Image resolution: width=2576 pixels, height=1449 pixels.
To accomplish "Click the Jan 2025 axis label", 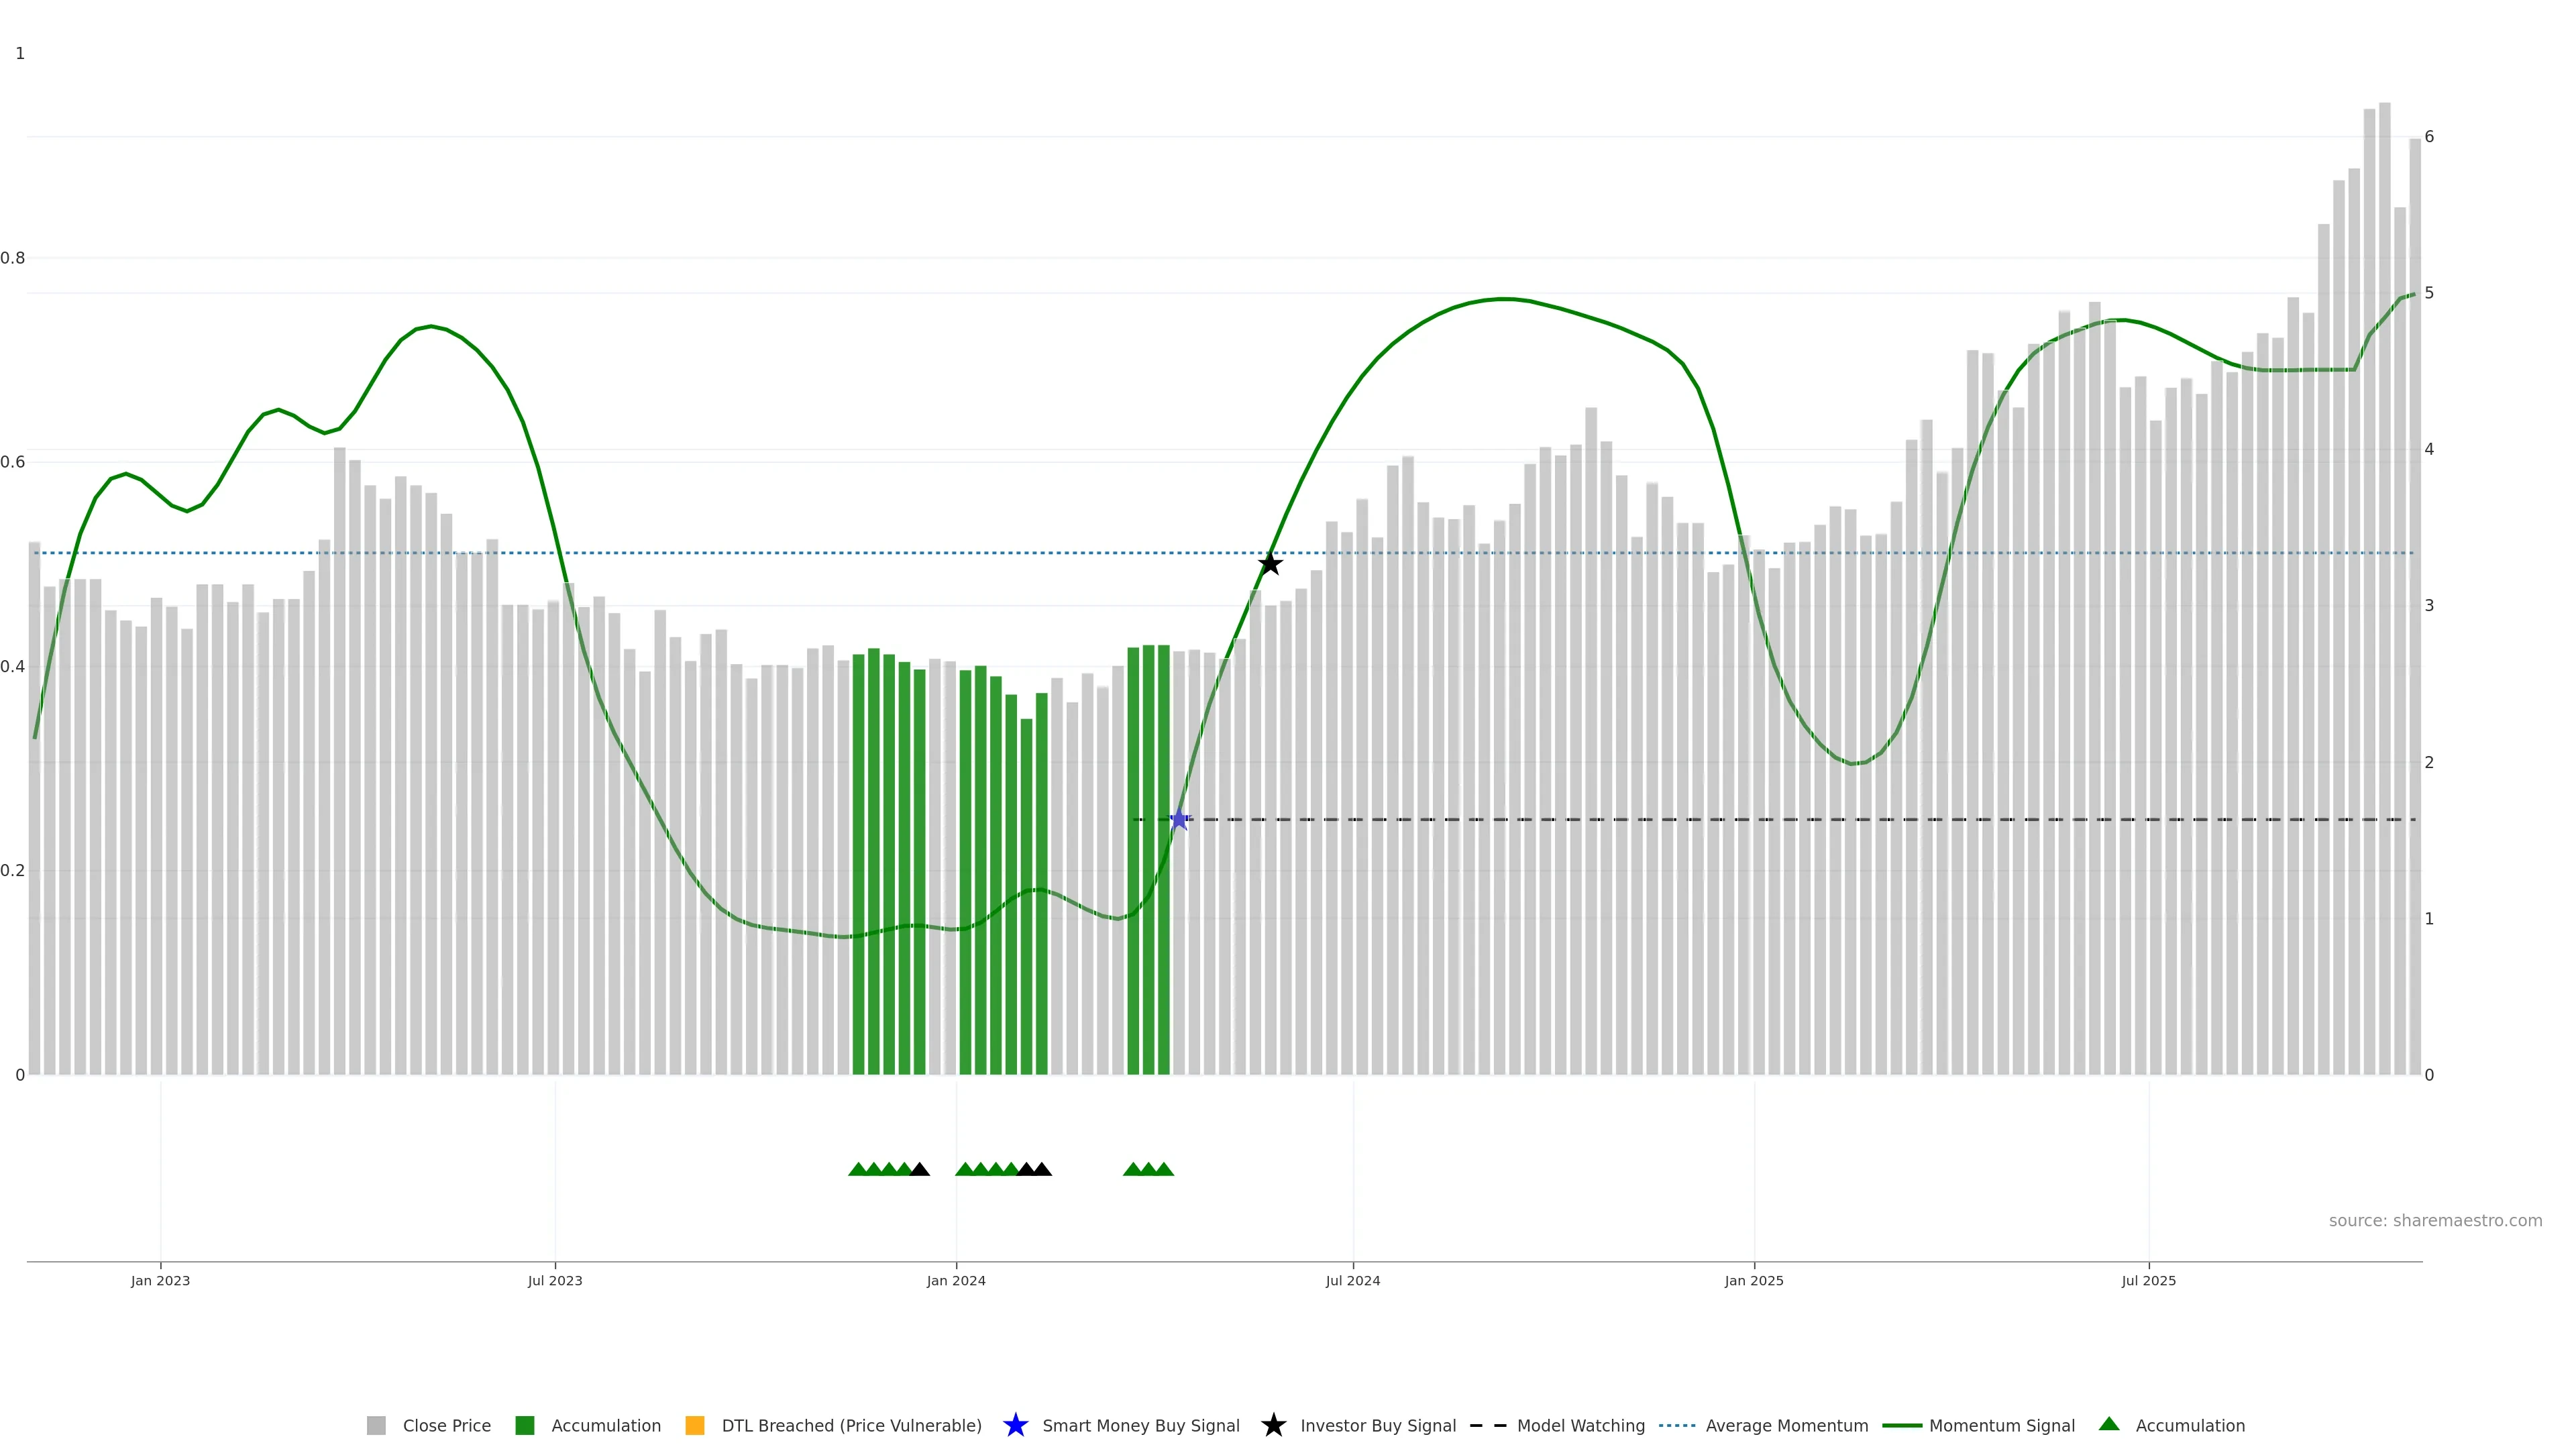I will click(x=1753, y=1281).
